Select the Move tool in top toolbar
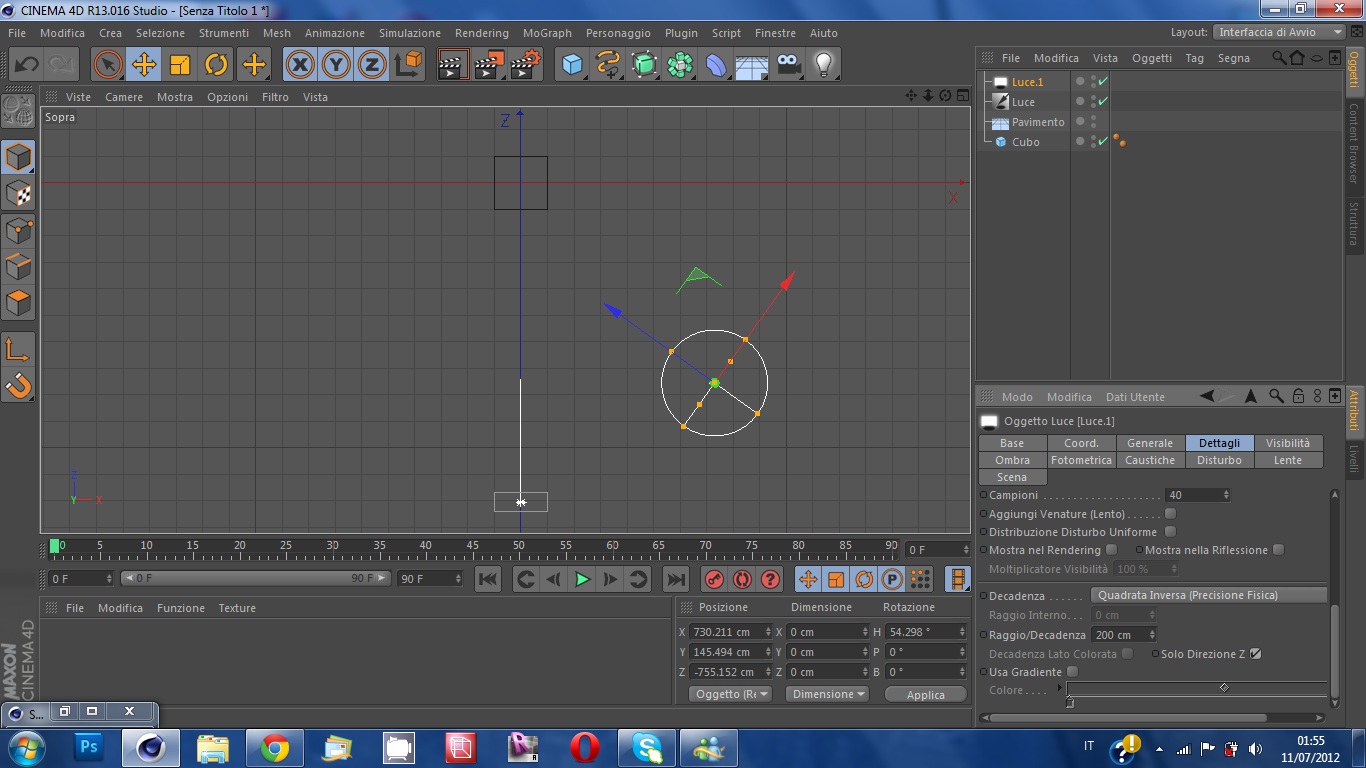Image resolution: width=1366 pixels, height=768 pixels. tap(144, 65)
